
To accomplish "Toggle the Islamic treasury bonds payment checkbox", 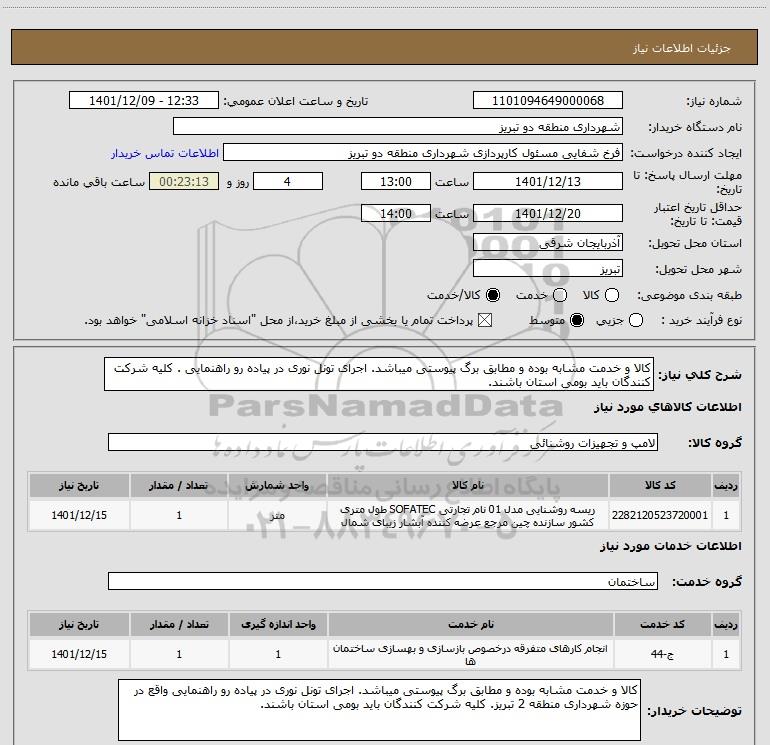I will point(485,320).
